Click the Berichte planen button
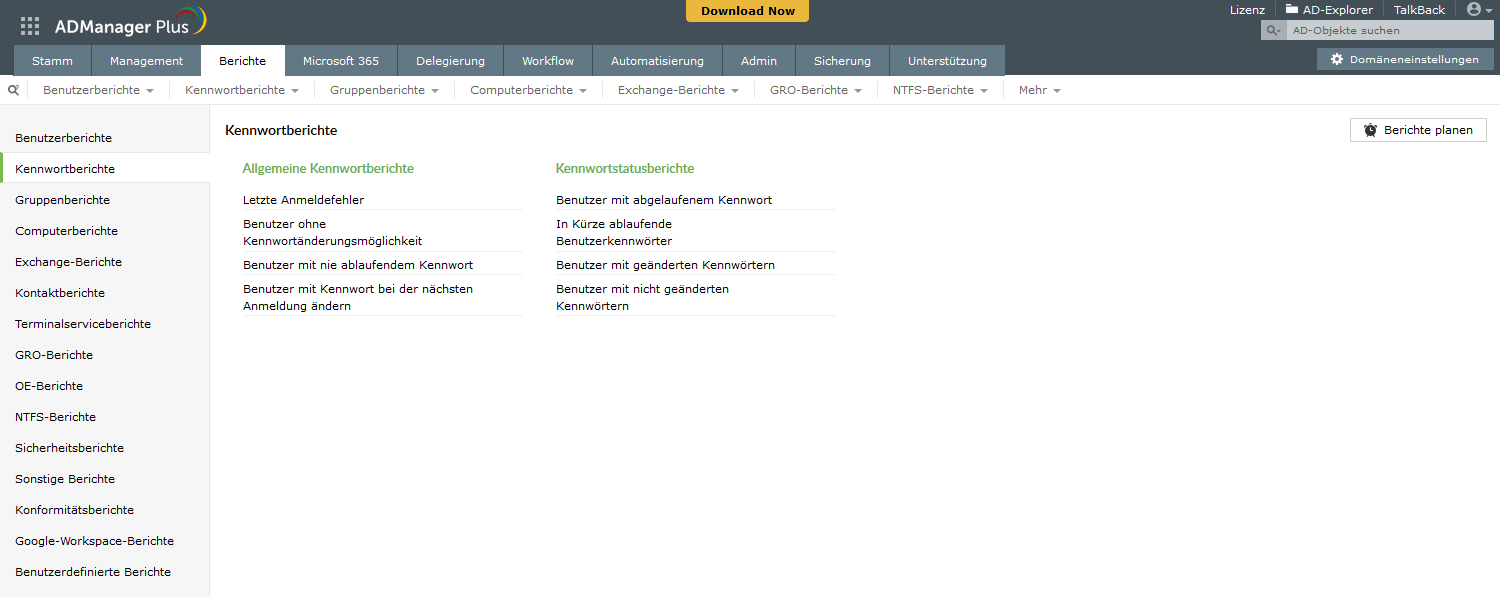The width and height of the screenshot is (1500, 597). click(1417, 130)
